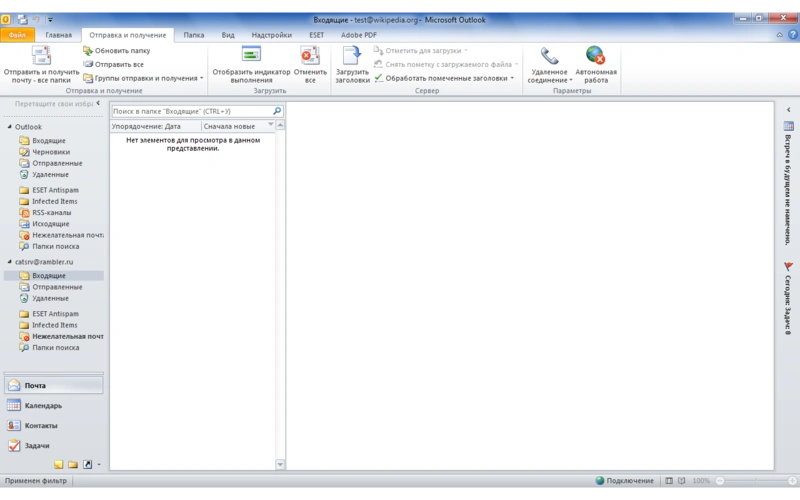Select Infected Items under Outlook
This screenshot has height=500, width=800.
(x=55, y=201)
